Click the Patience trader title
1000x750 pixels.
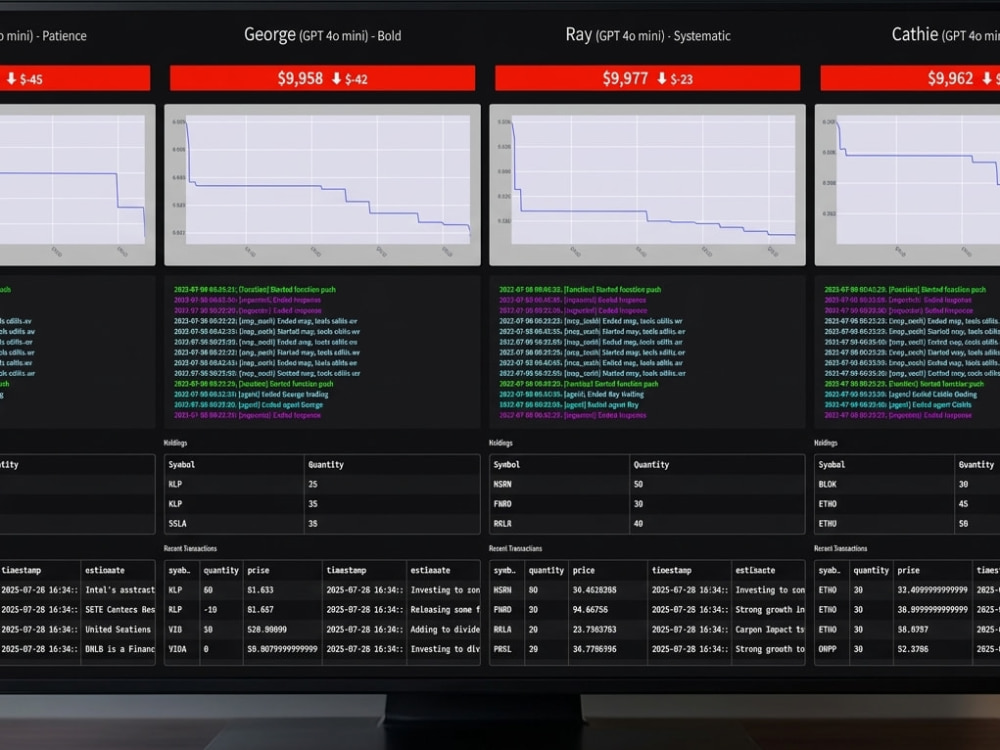(x=43, y=36)
